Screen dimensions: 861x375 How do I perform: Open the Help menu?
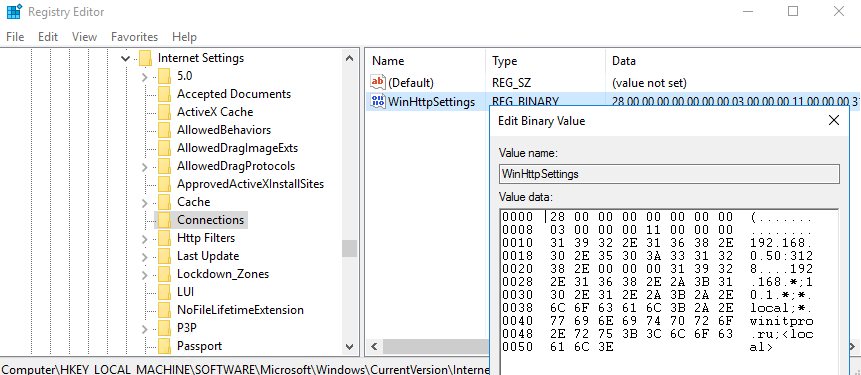tap(184, 37)
